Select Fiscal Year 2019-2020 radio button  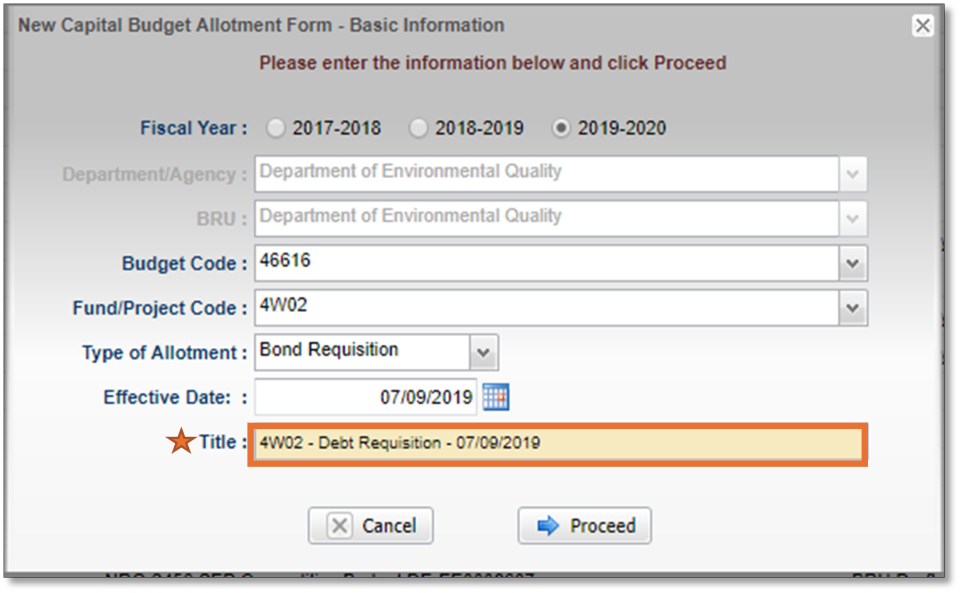point(562,128)
